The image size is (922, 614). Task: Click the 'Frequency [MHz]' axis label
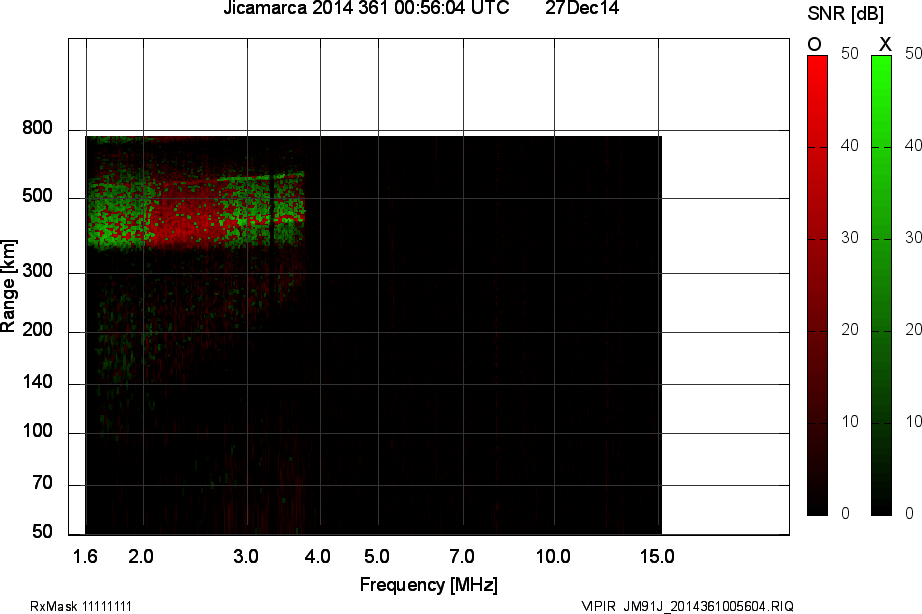pyautogui.click(x=429, y=585)
